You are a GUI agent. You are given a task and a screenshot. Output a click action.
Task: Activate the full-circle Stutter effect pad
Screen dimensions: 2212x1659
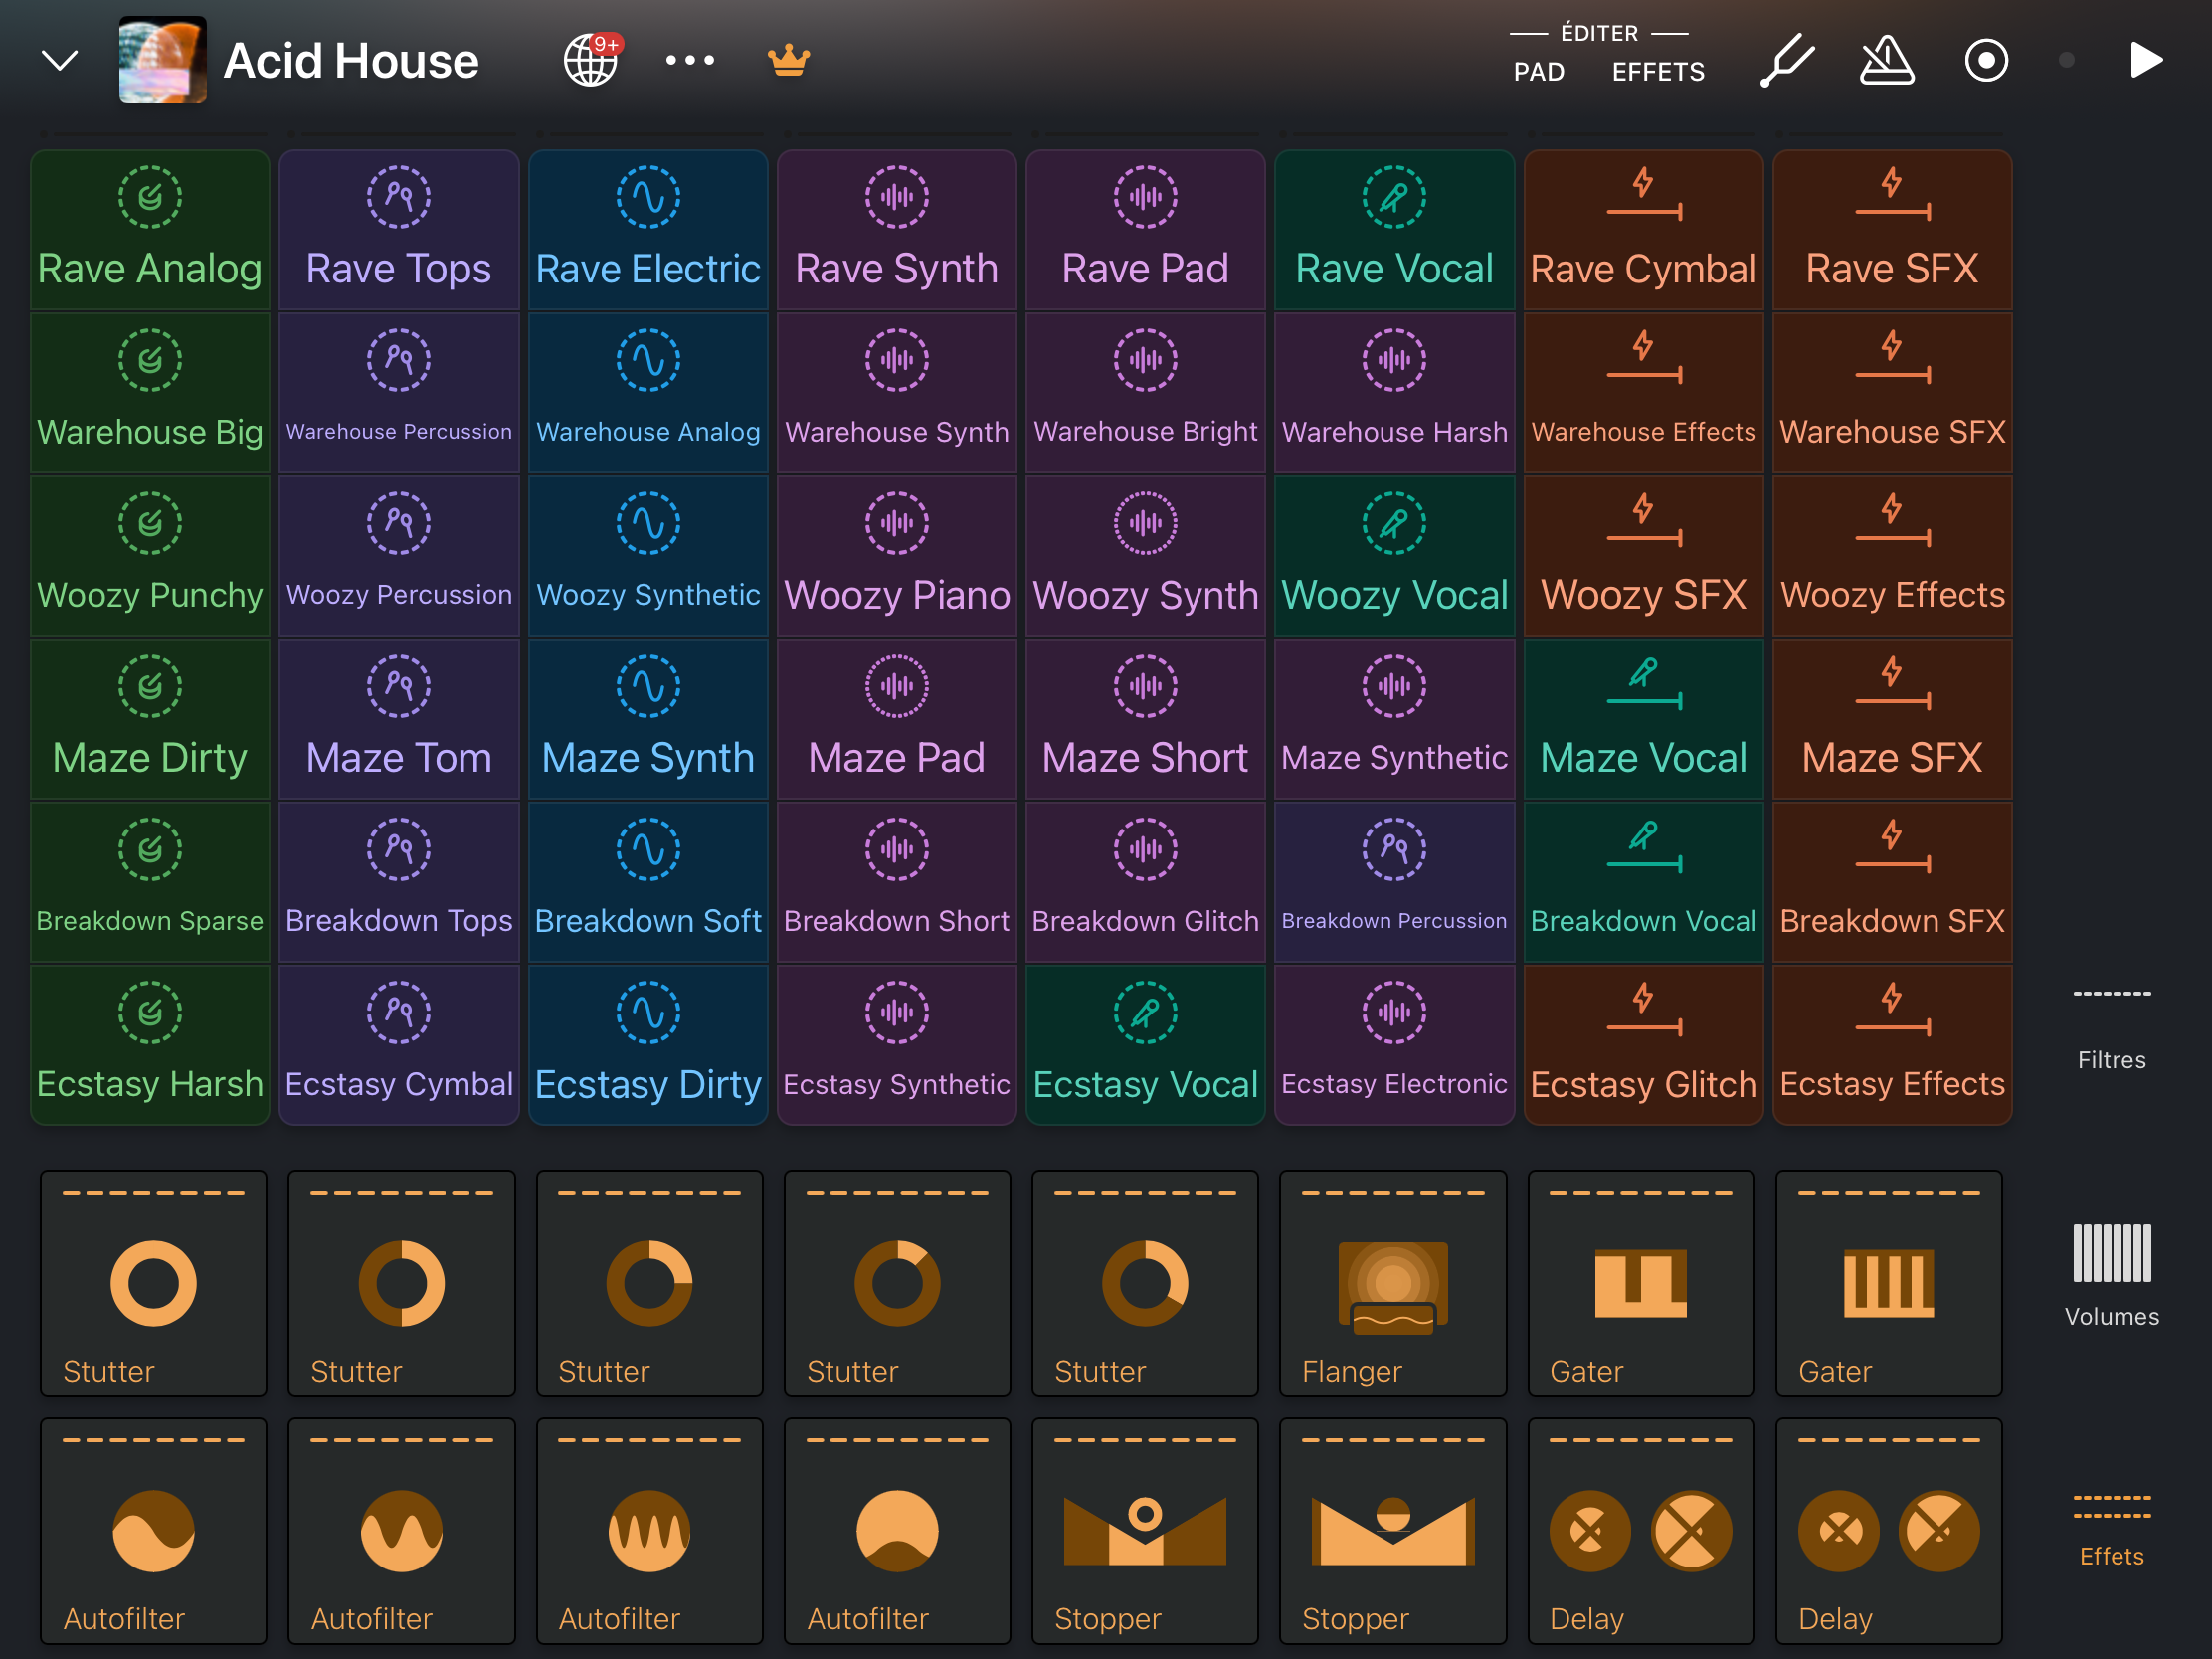tap(153, 1283)
